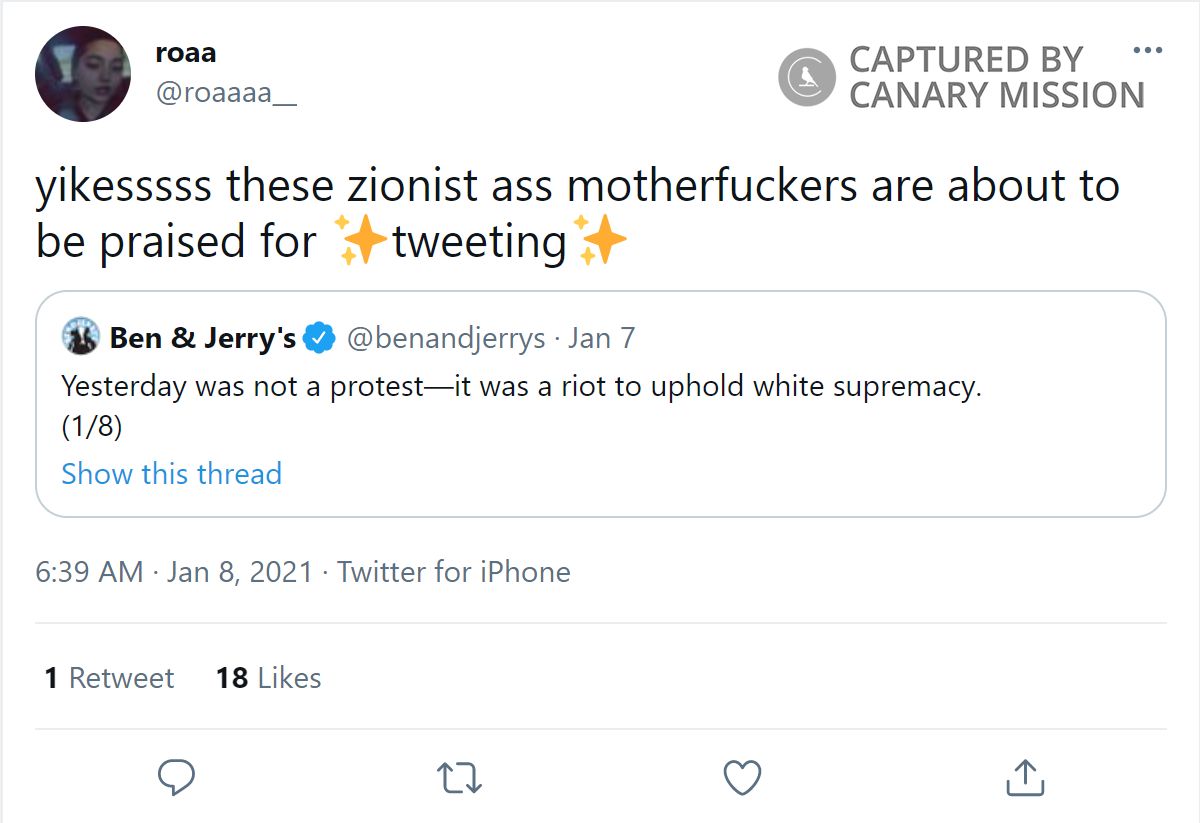This screenshot has height=823, width=1200.
Task: Click the reply speech bubble icon
Action: click(175, 776)
